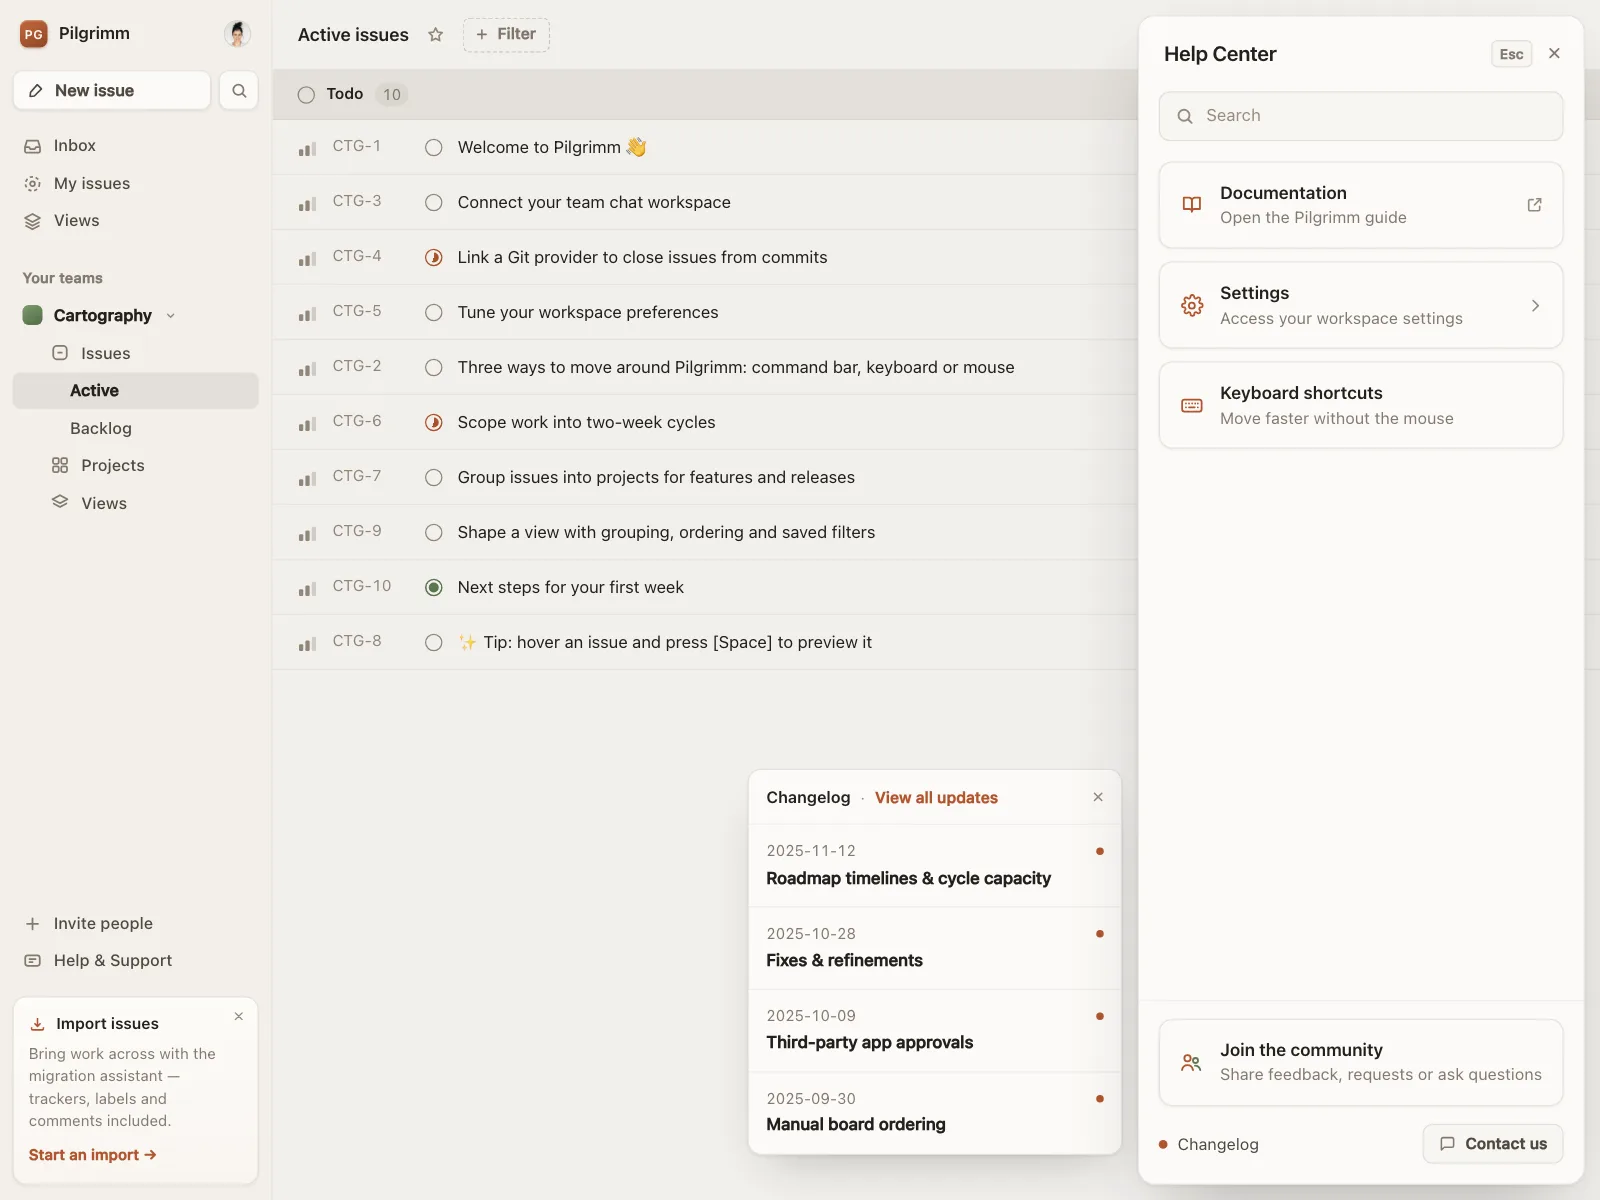
Task: Click the Esc button in Help Center
Action: point(1511,54)
